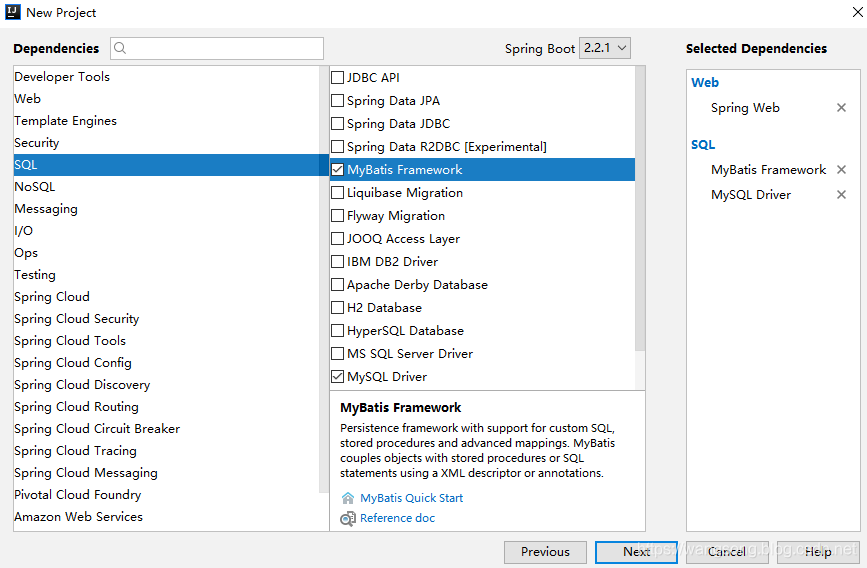867x568 pixels.
Task: Go back with the Previous button
Action: pos(545,552)
